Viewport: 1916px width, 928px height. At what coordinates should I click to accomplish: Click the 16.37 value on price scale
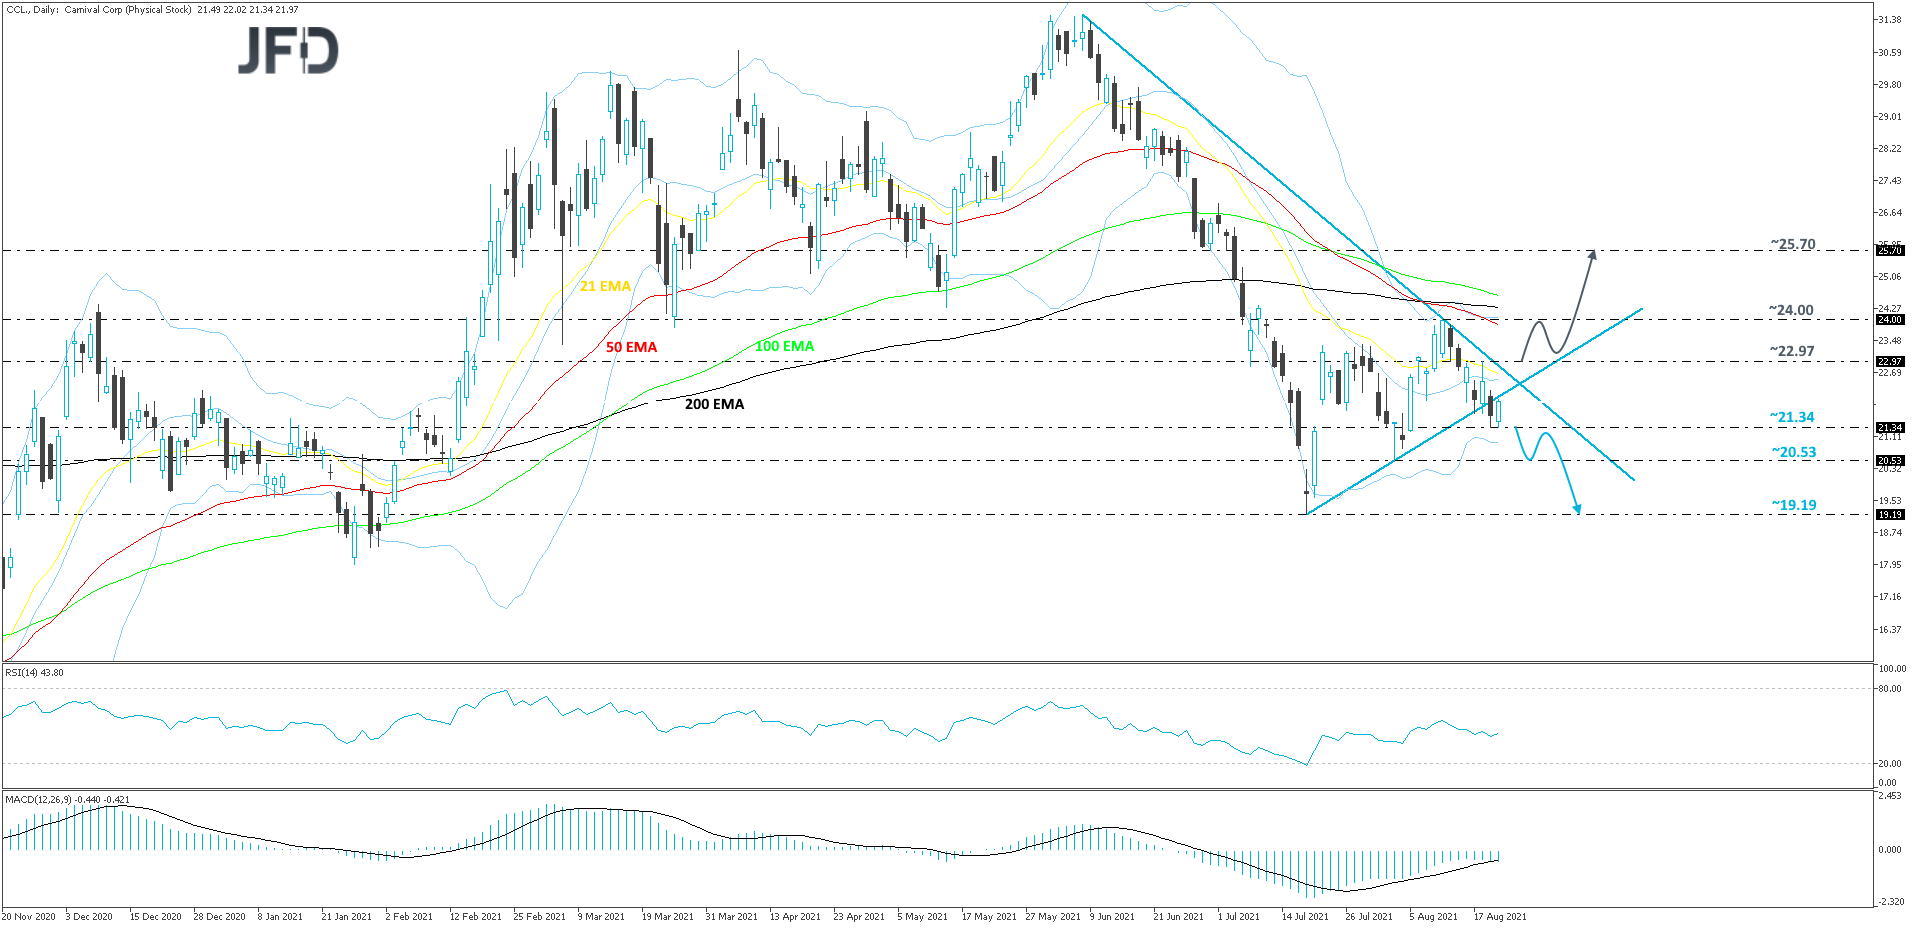[x=1889, y=629]
